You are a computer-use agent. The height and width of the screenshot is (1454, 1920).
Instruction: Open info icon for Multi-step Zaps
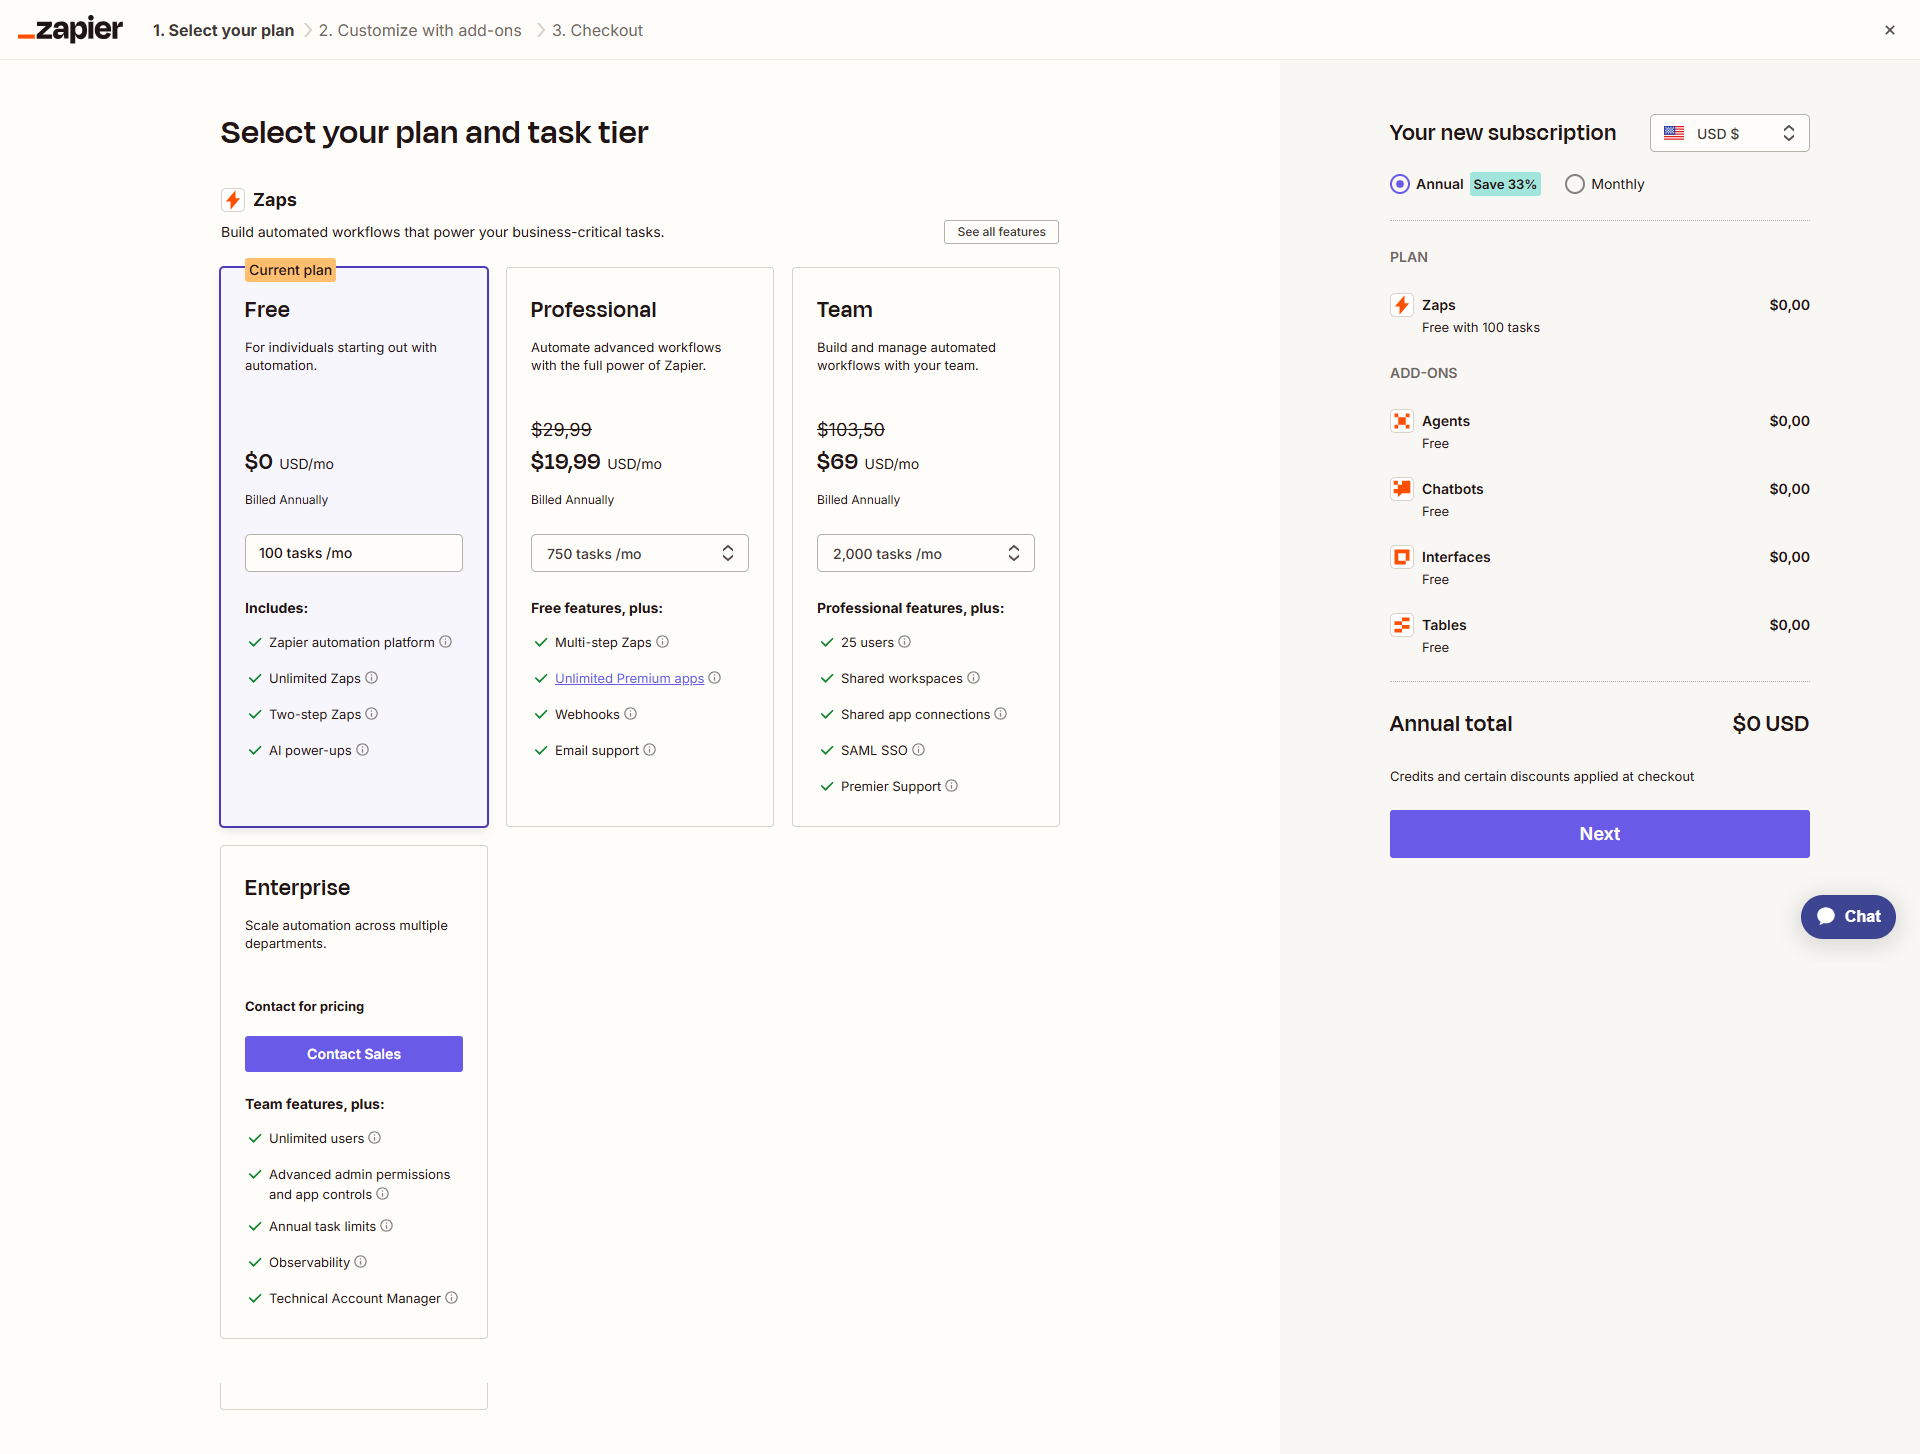663,642
